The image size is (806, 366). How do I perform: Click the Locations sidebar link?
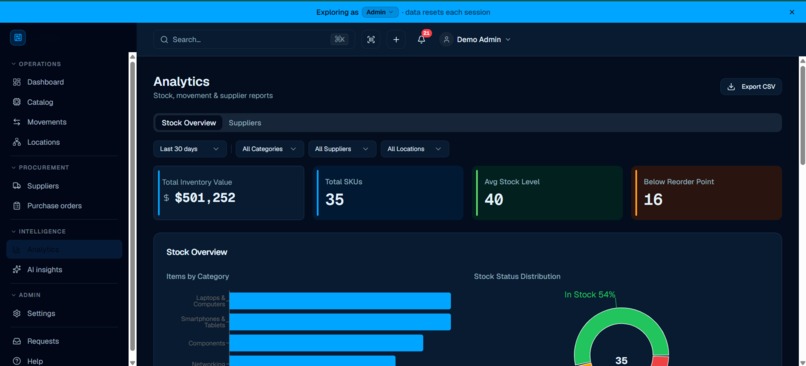(x=64, y=142)
